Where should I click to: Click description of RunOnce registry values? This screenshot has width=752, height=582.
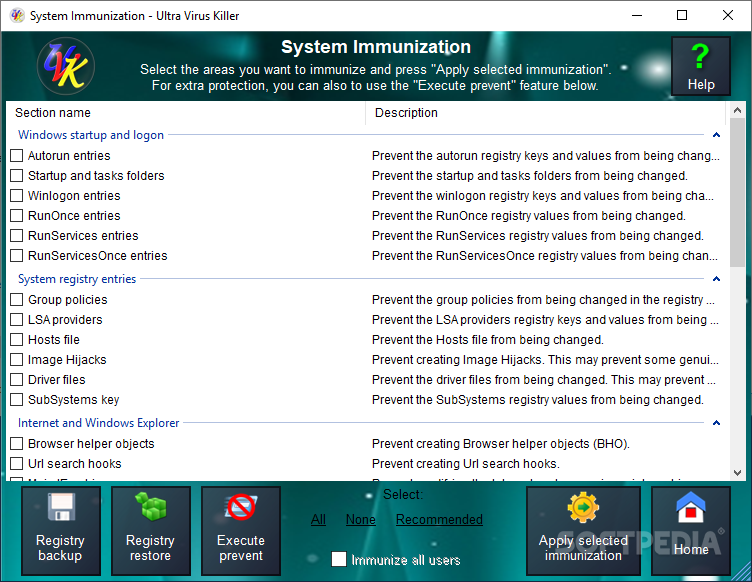pyautogui.click(x=529, y=216)
